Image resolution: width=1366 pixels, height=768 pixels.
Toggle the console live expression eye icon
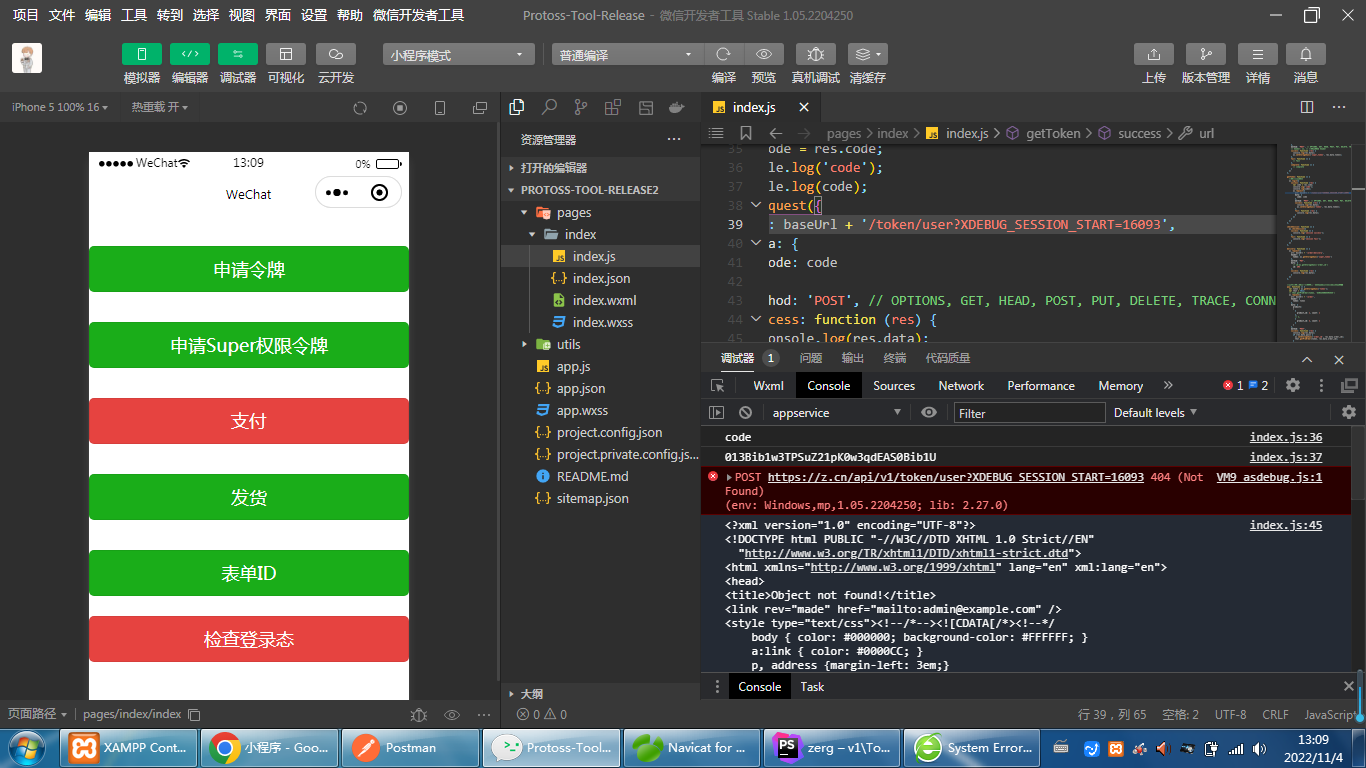[x=929, y=412]
